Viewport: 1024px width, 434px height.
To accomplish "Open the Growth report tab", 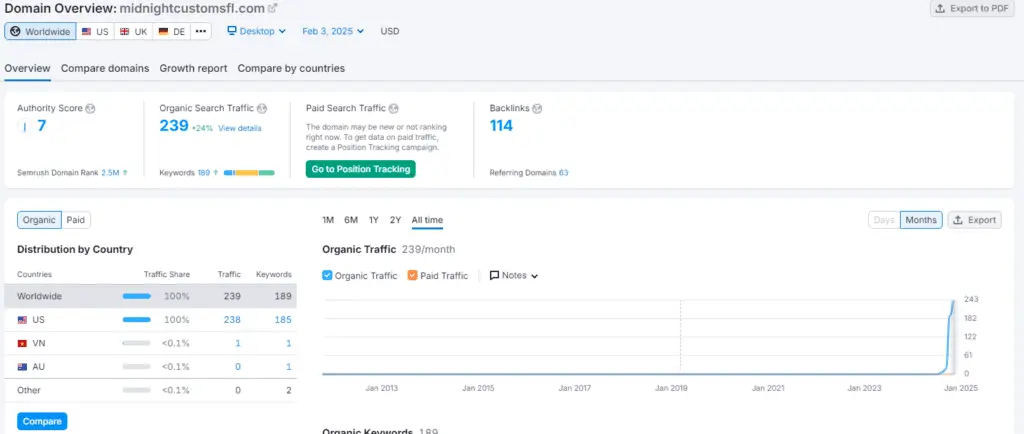I will (193, 68).
